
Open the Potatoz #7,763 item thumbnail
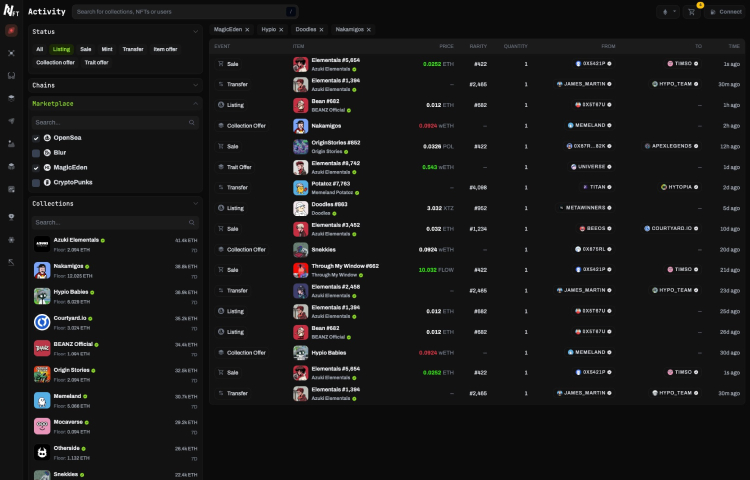point(300,187)
